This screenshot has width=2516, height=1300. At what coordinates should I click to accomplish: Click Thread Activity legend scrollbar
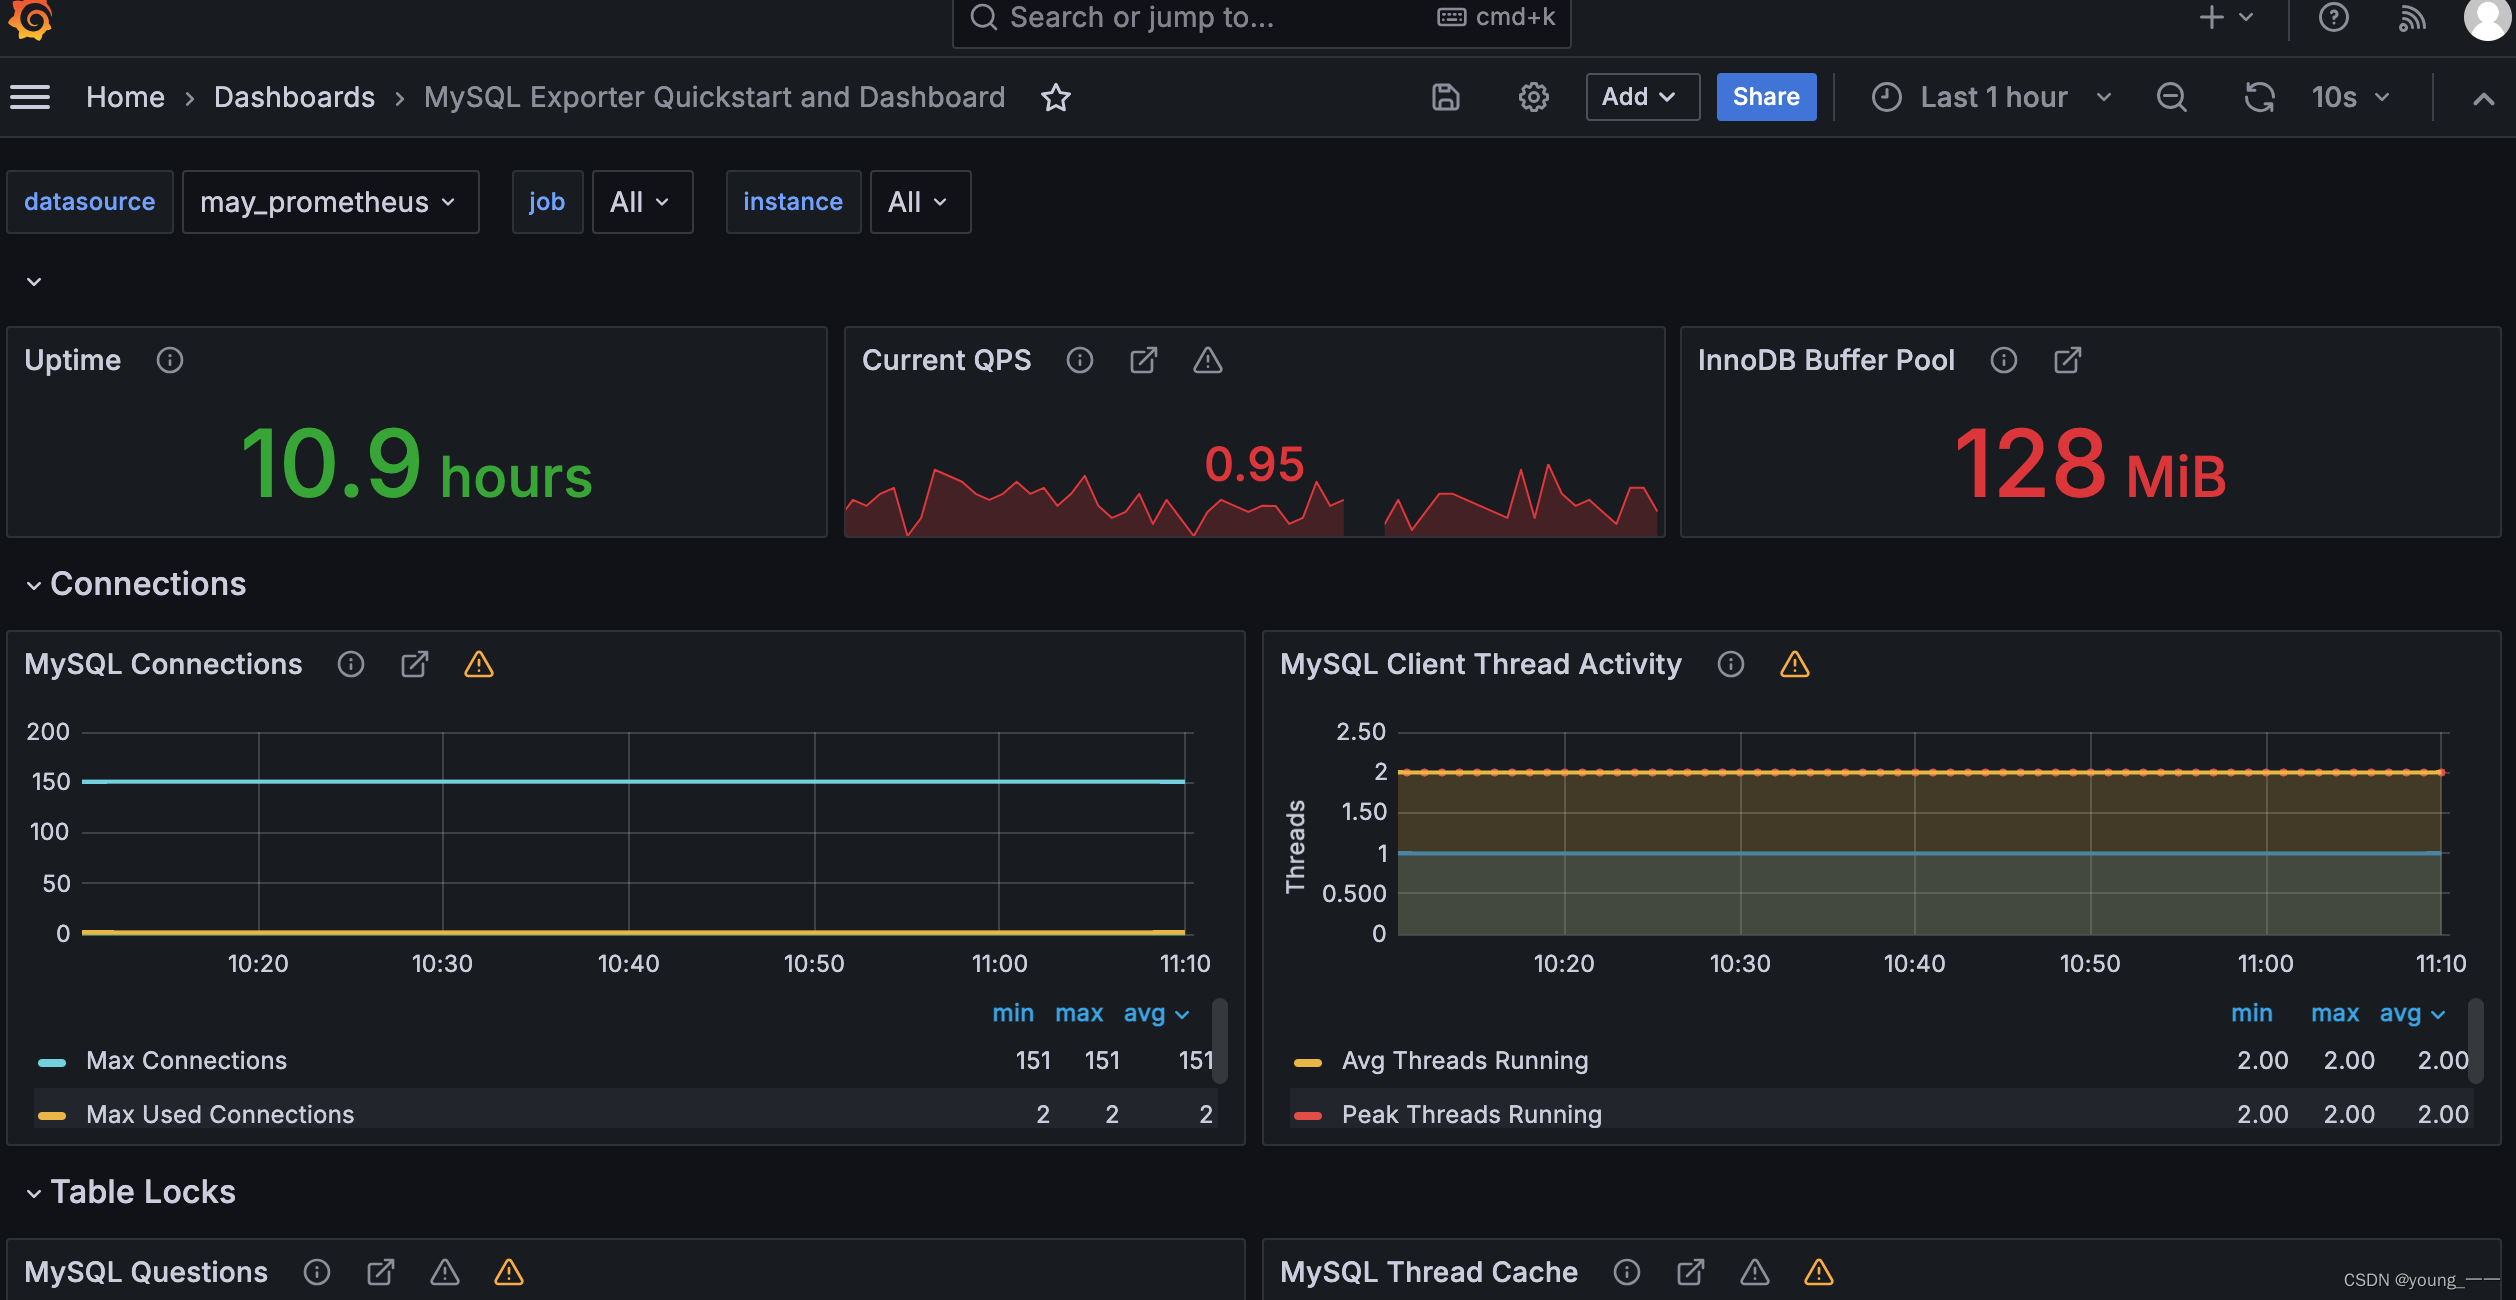[x=2476, y=1040]
